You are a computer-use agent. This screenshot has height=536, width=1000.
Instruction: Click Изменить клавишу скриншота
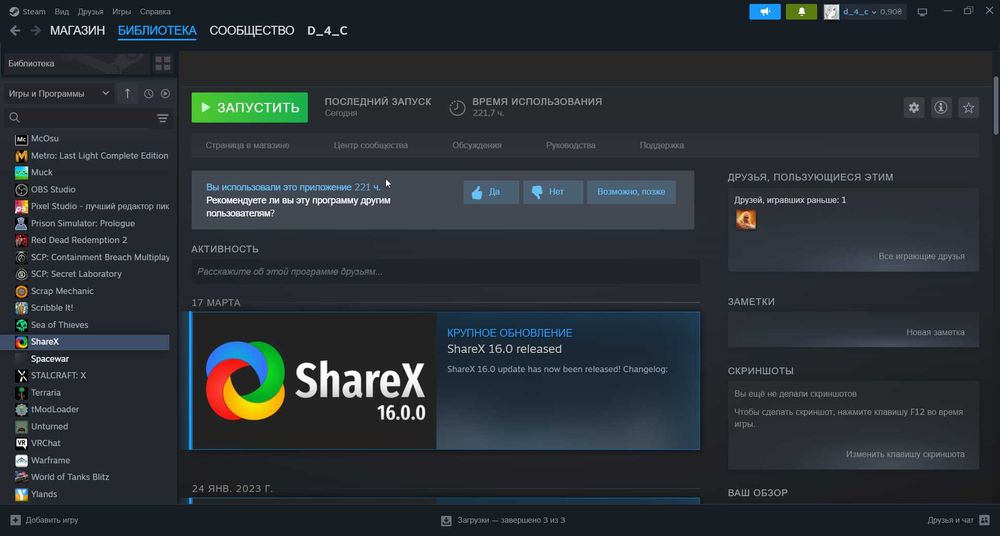click(x=905, y=454)
